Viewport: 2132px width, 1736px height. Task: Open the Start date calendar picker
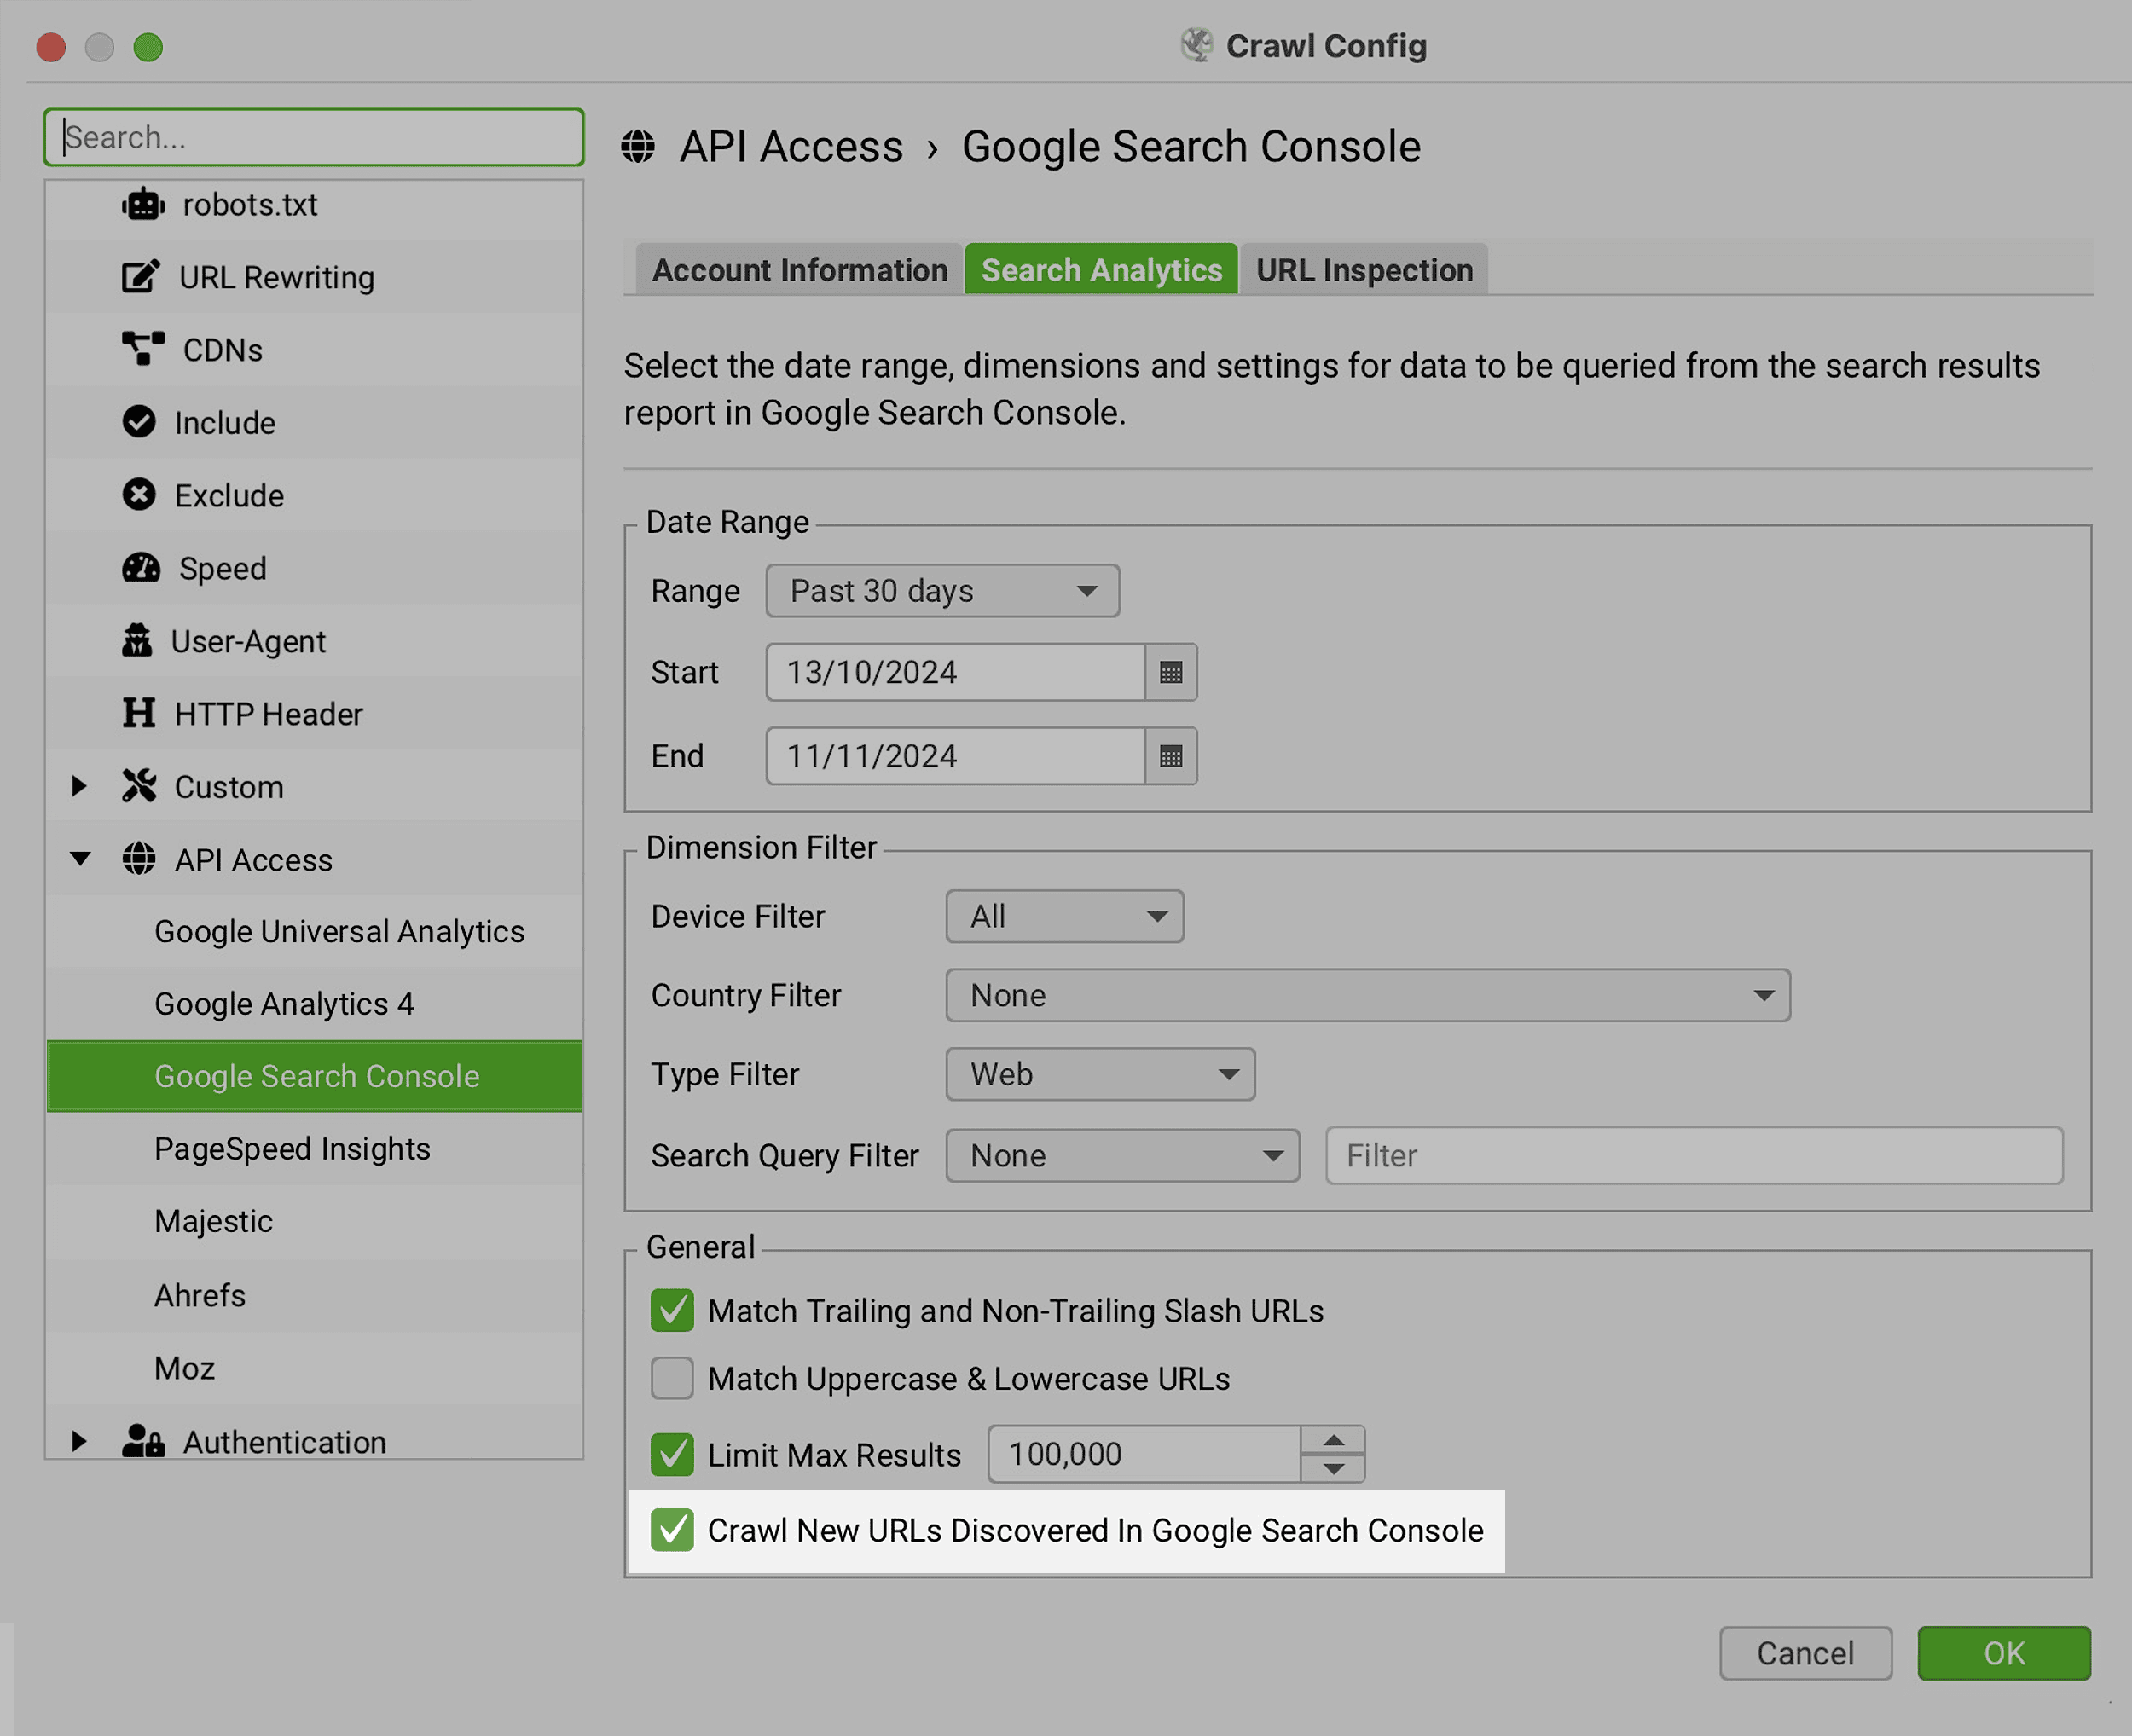(x=1171, y=672)
